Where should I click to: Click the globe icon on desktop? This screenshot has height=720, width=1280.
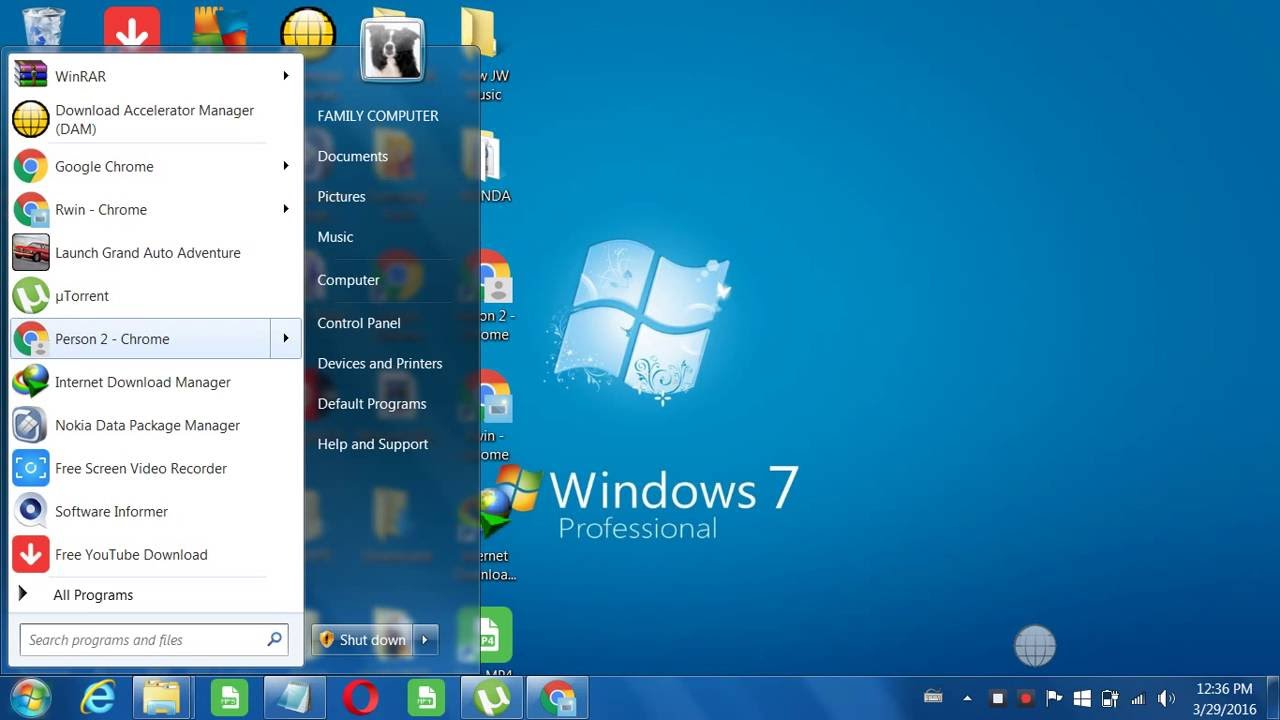click(1035, 646)
